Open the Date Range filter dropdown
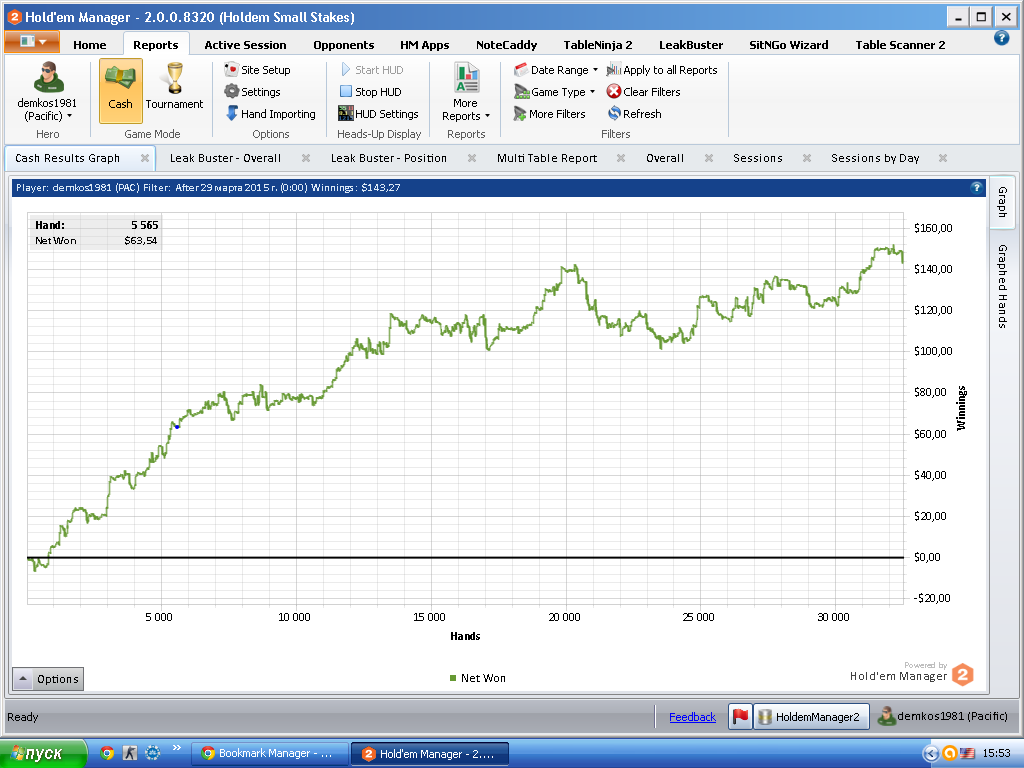This screenshot has height=768, width=1024. (x=556, y=70)
